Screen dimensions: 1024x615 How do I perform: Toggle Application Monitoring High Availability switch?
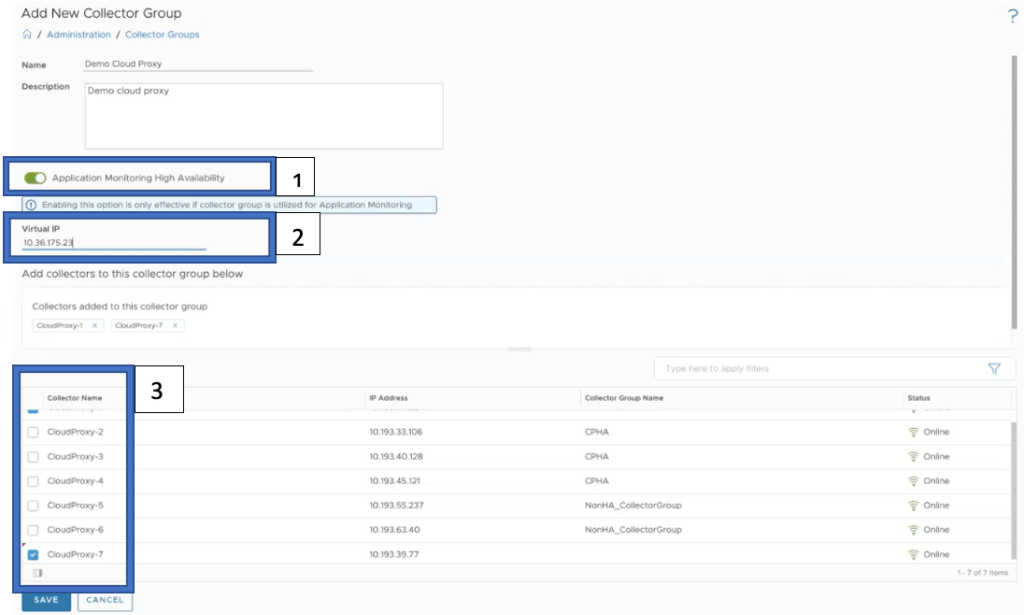click(36, 178)
